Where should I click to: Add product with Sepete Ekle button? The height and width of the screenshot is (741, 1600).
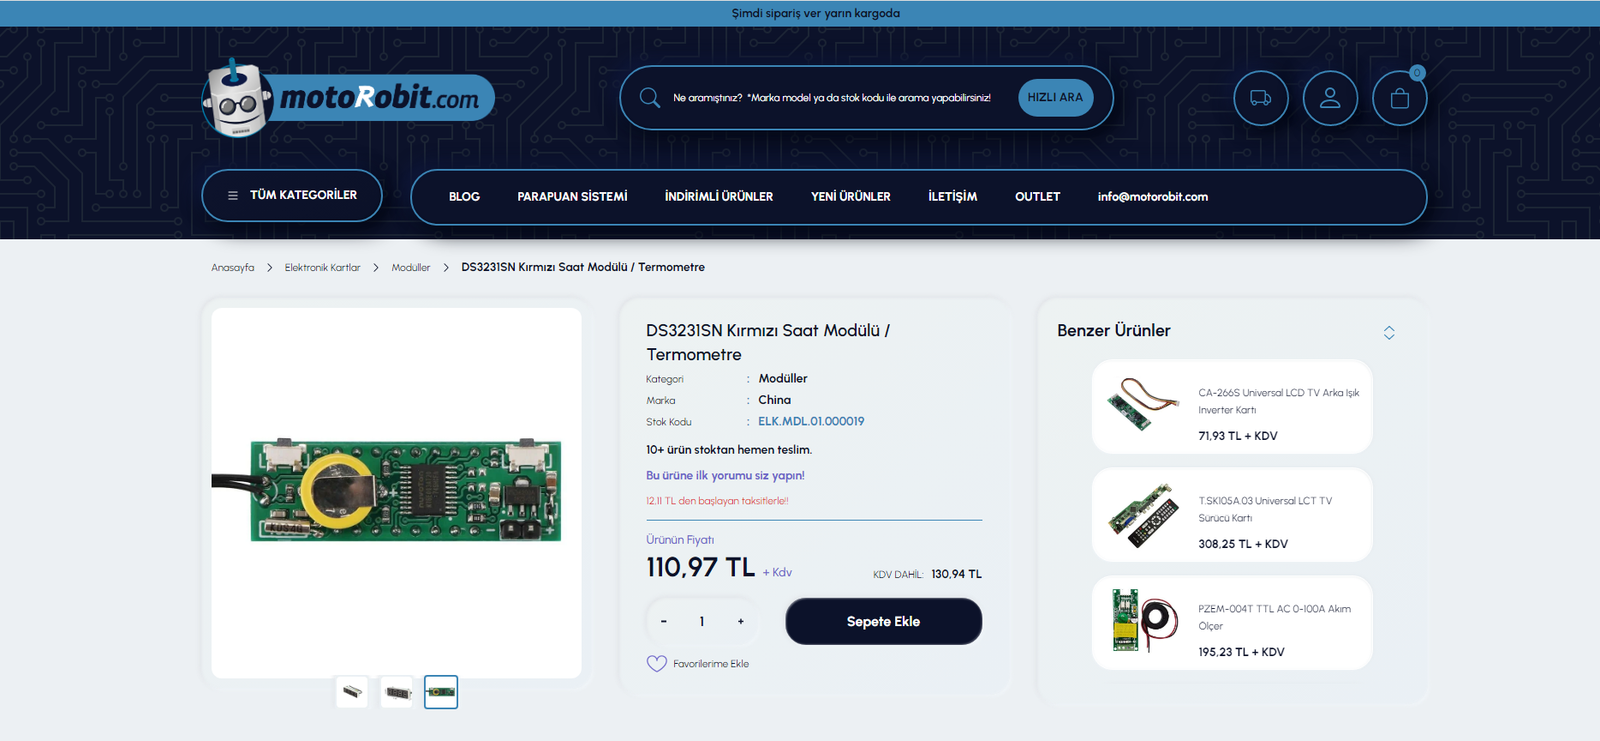tap(884, 621)
